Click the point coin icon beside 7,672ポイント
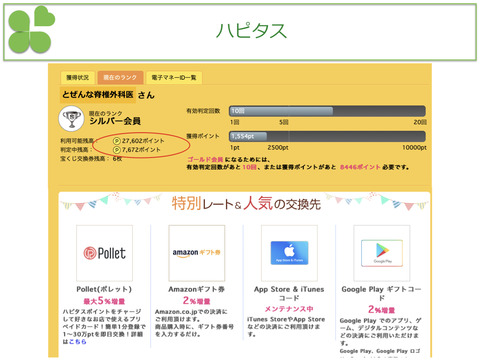Image resolution: width=480 pixels, height=360 pixels. 116,150
